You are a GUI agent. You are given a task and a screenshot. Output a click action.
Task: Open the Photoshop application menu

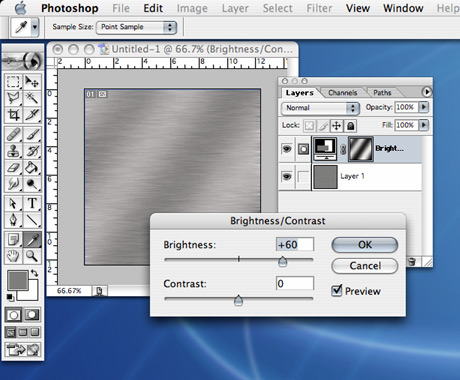[x=70, y=8]
